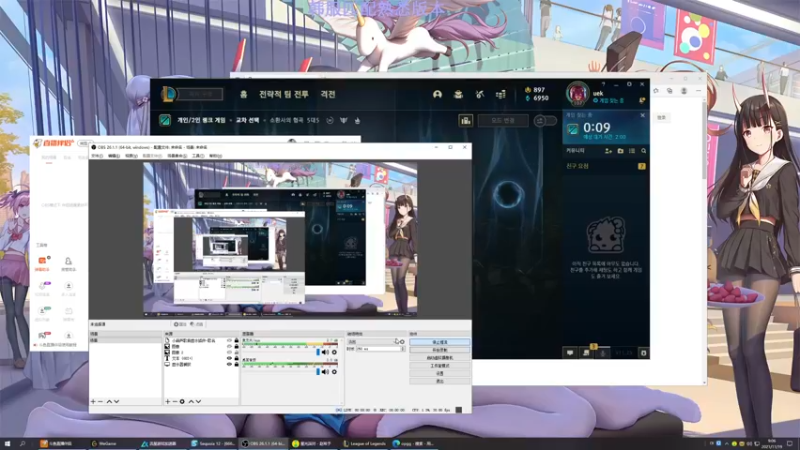This screenshot has height=450, width=800.
Task: Click the new folder icon in social panel
Action: coord(620,151)
